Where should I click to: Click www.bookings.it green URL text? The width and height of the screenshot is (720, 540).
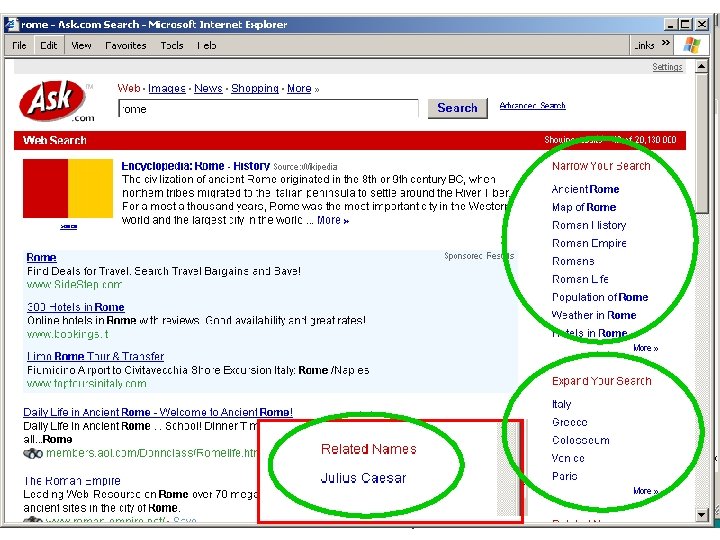click(67, 334)
